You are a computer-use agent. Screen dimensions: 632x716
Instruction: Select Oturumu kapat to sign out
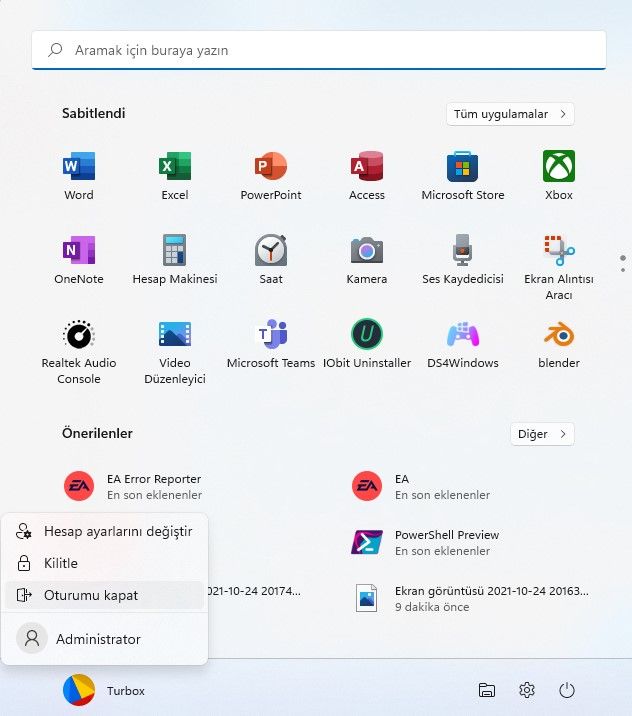pos(104,595)
